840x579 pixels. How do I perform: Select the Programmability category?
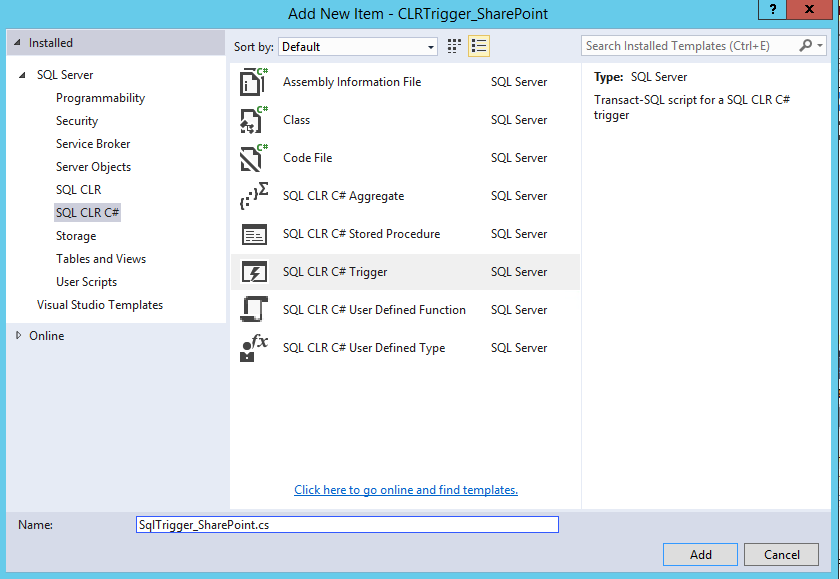[x=100, y=98]
